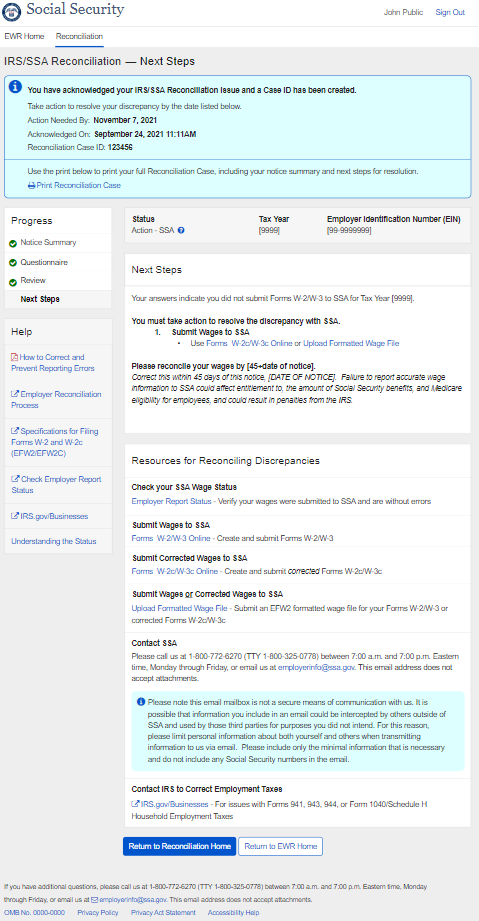
Task: Click the green check beside Questionnaire
Action: click(13, 263)
